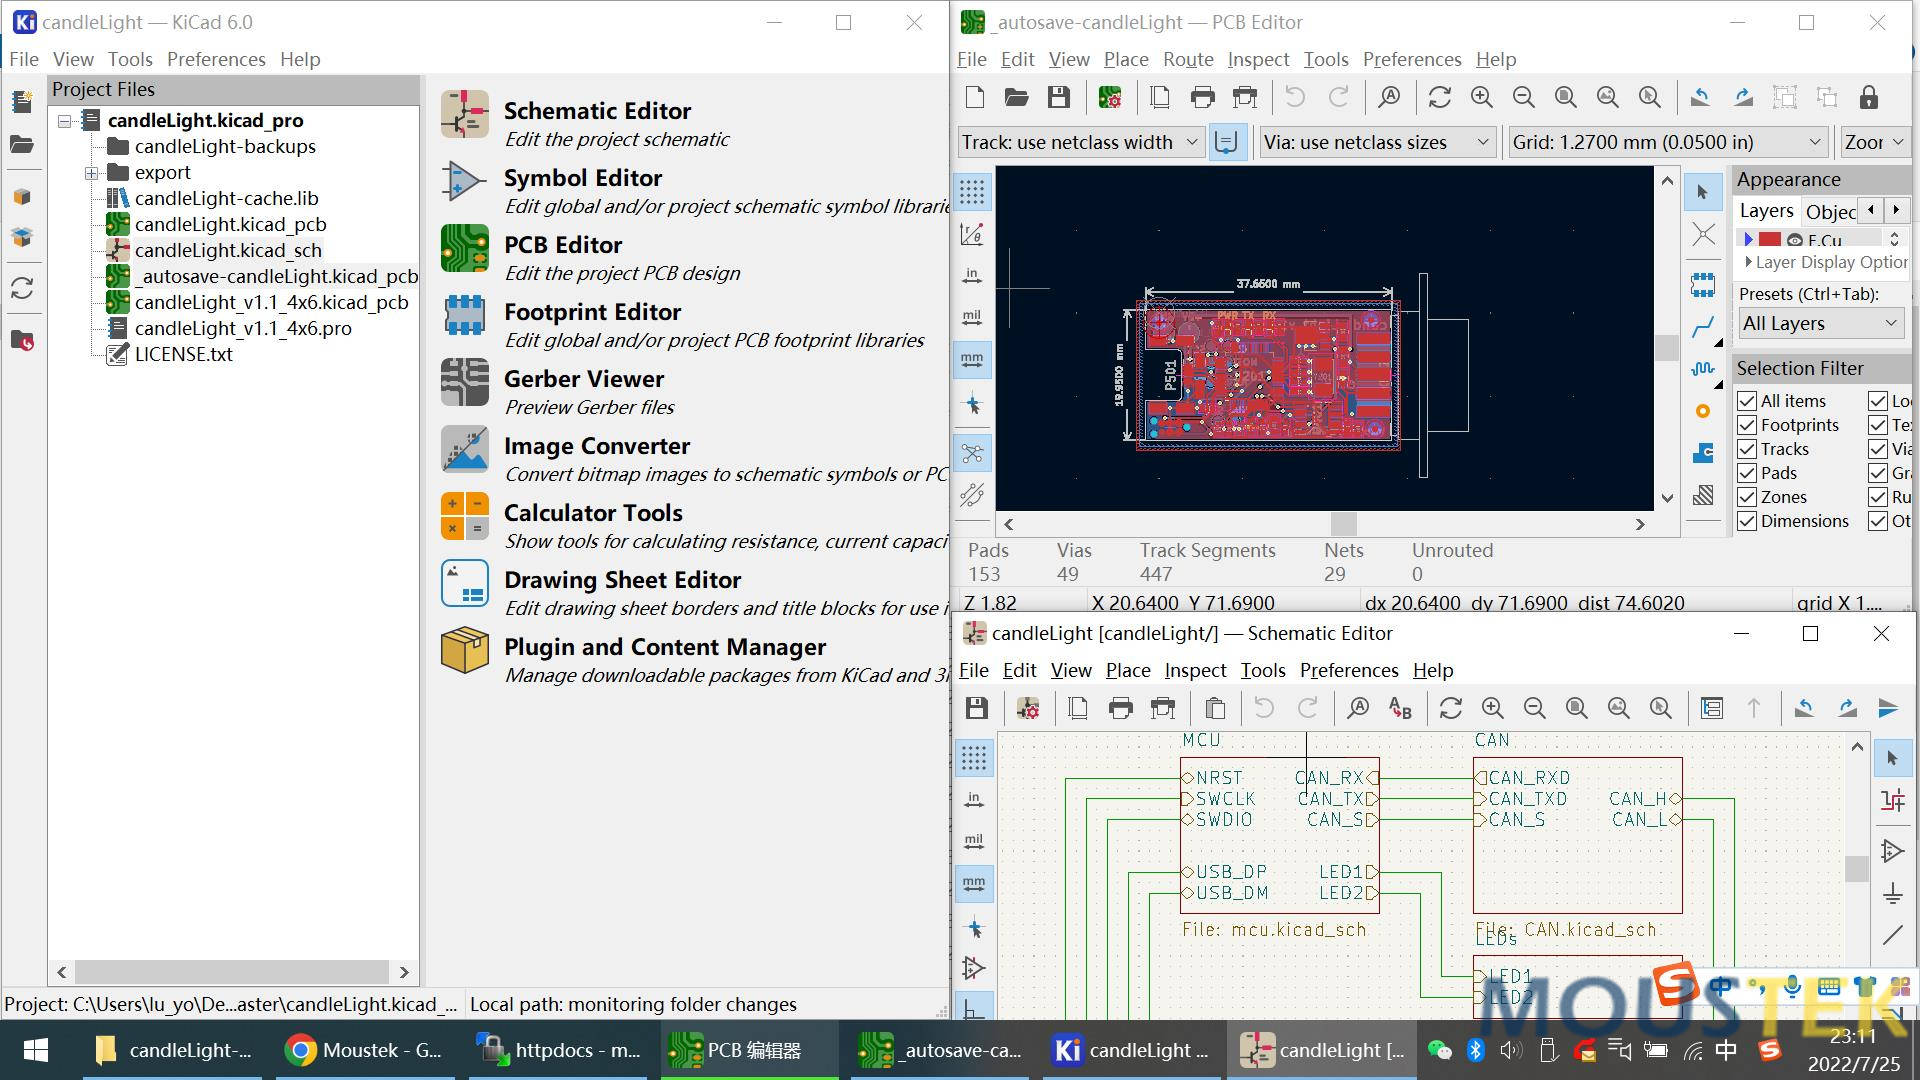Open Route menu in PCB Editor
The image size is (1920, 1080).
click(1188, 59)
